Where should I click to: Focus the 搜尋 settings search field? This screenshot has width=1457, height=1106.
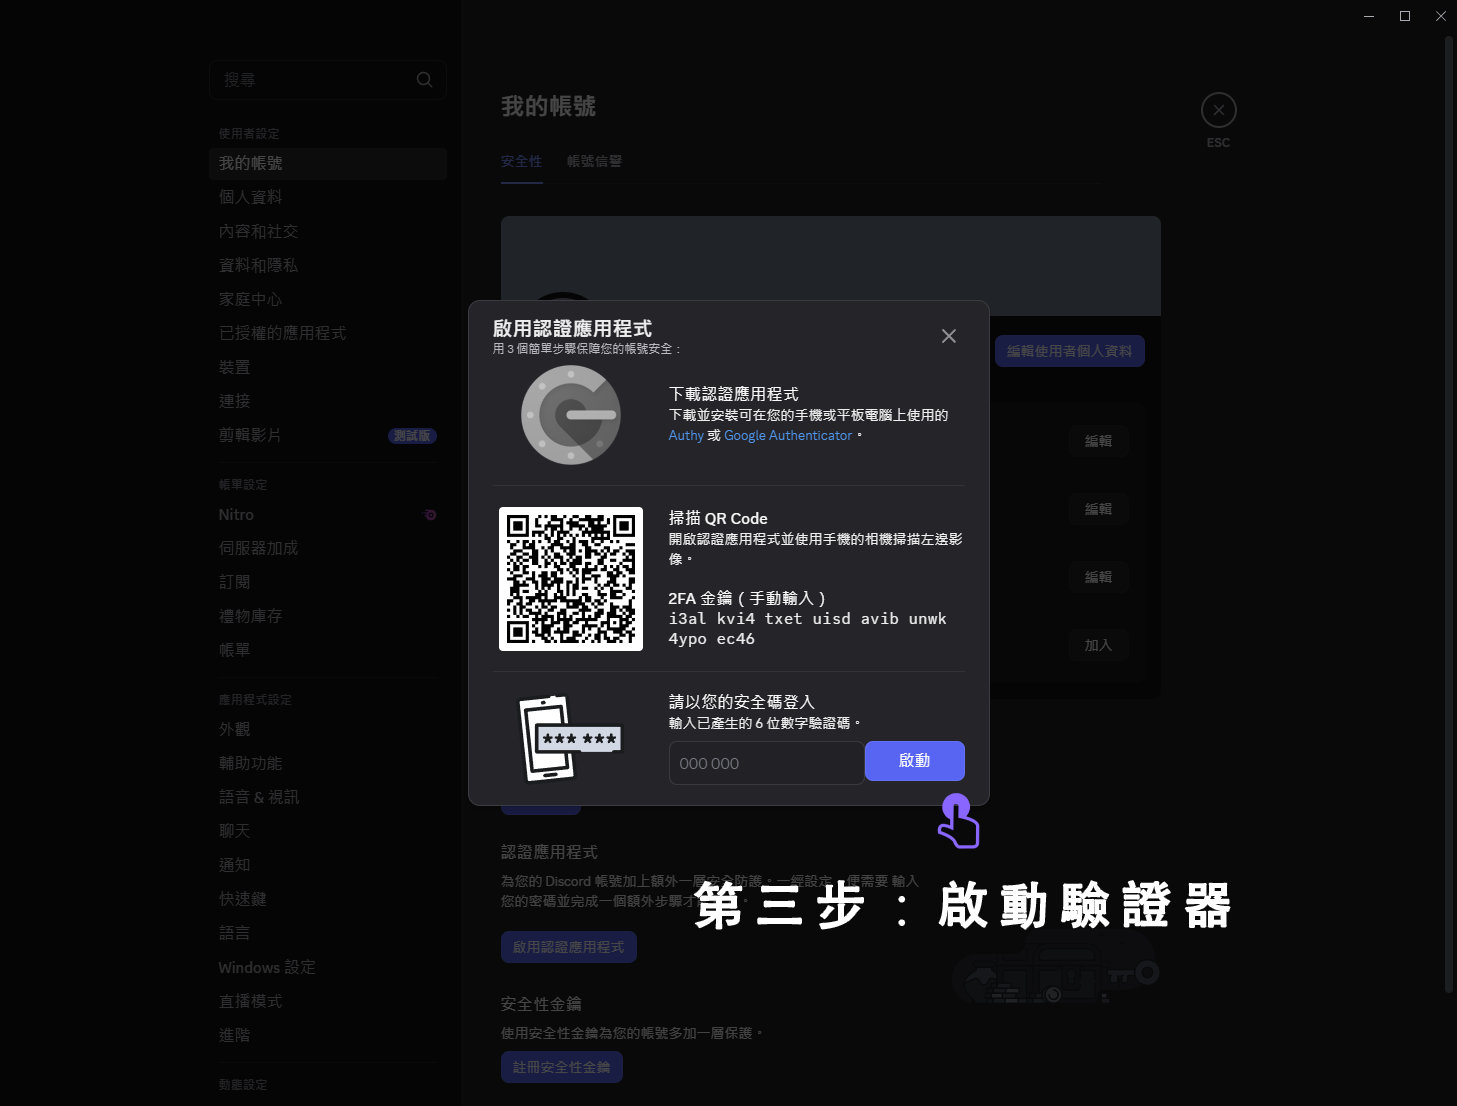(328, 80)
